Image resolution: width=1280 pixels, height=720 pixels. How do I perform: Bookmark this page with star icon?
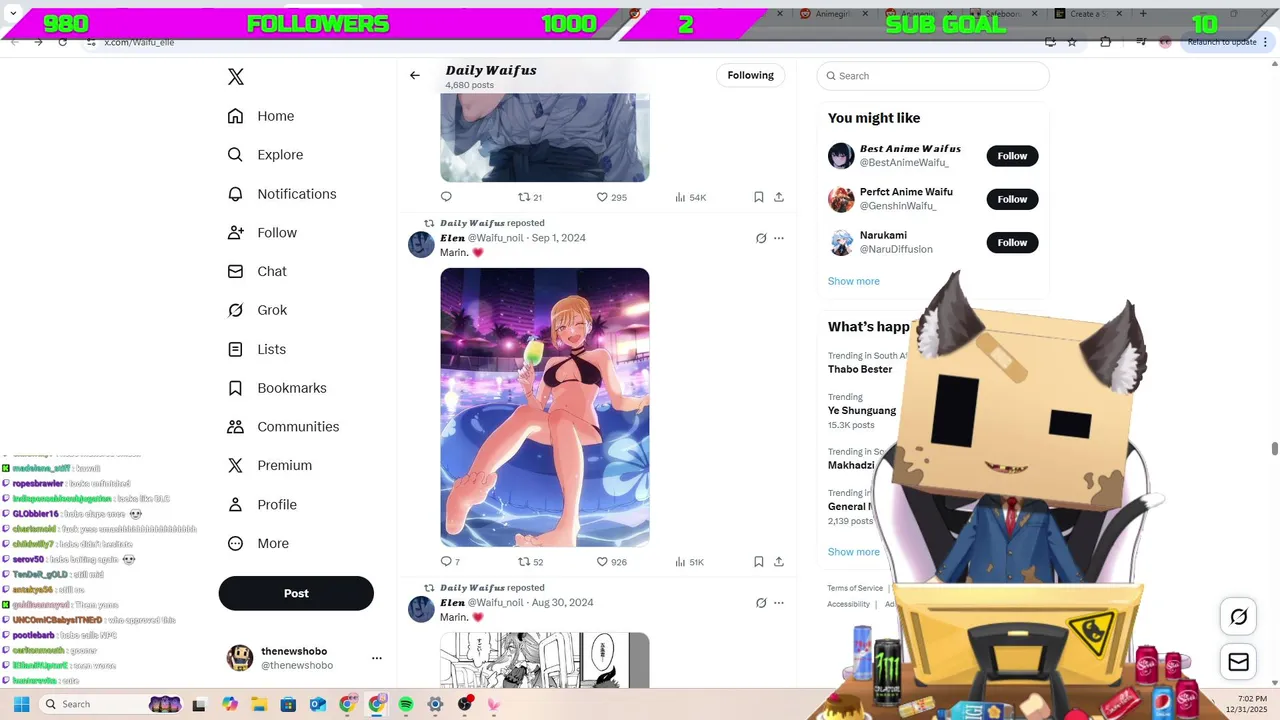(1072, 42)
